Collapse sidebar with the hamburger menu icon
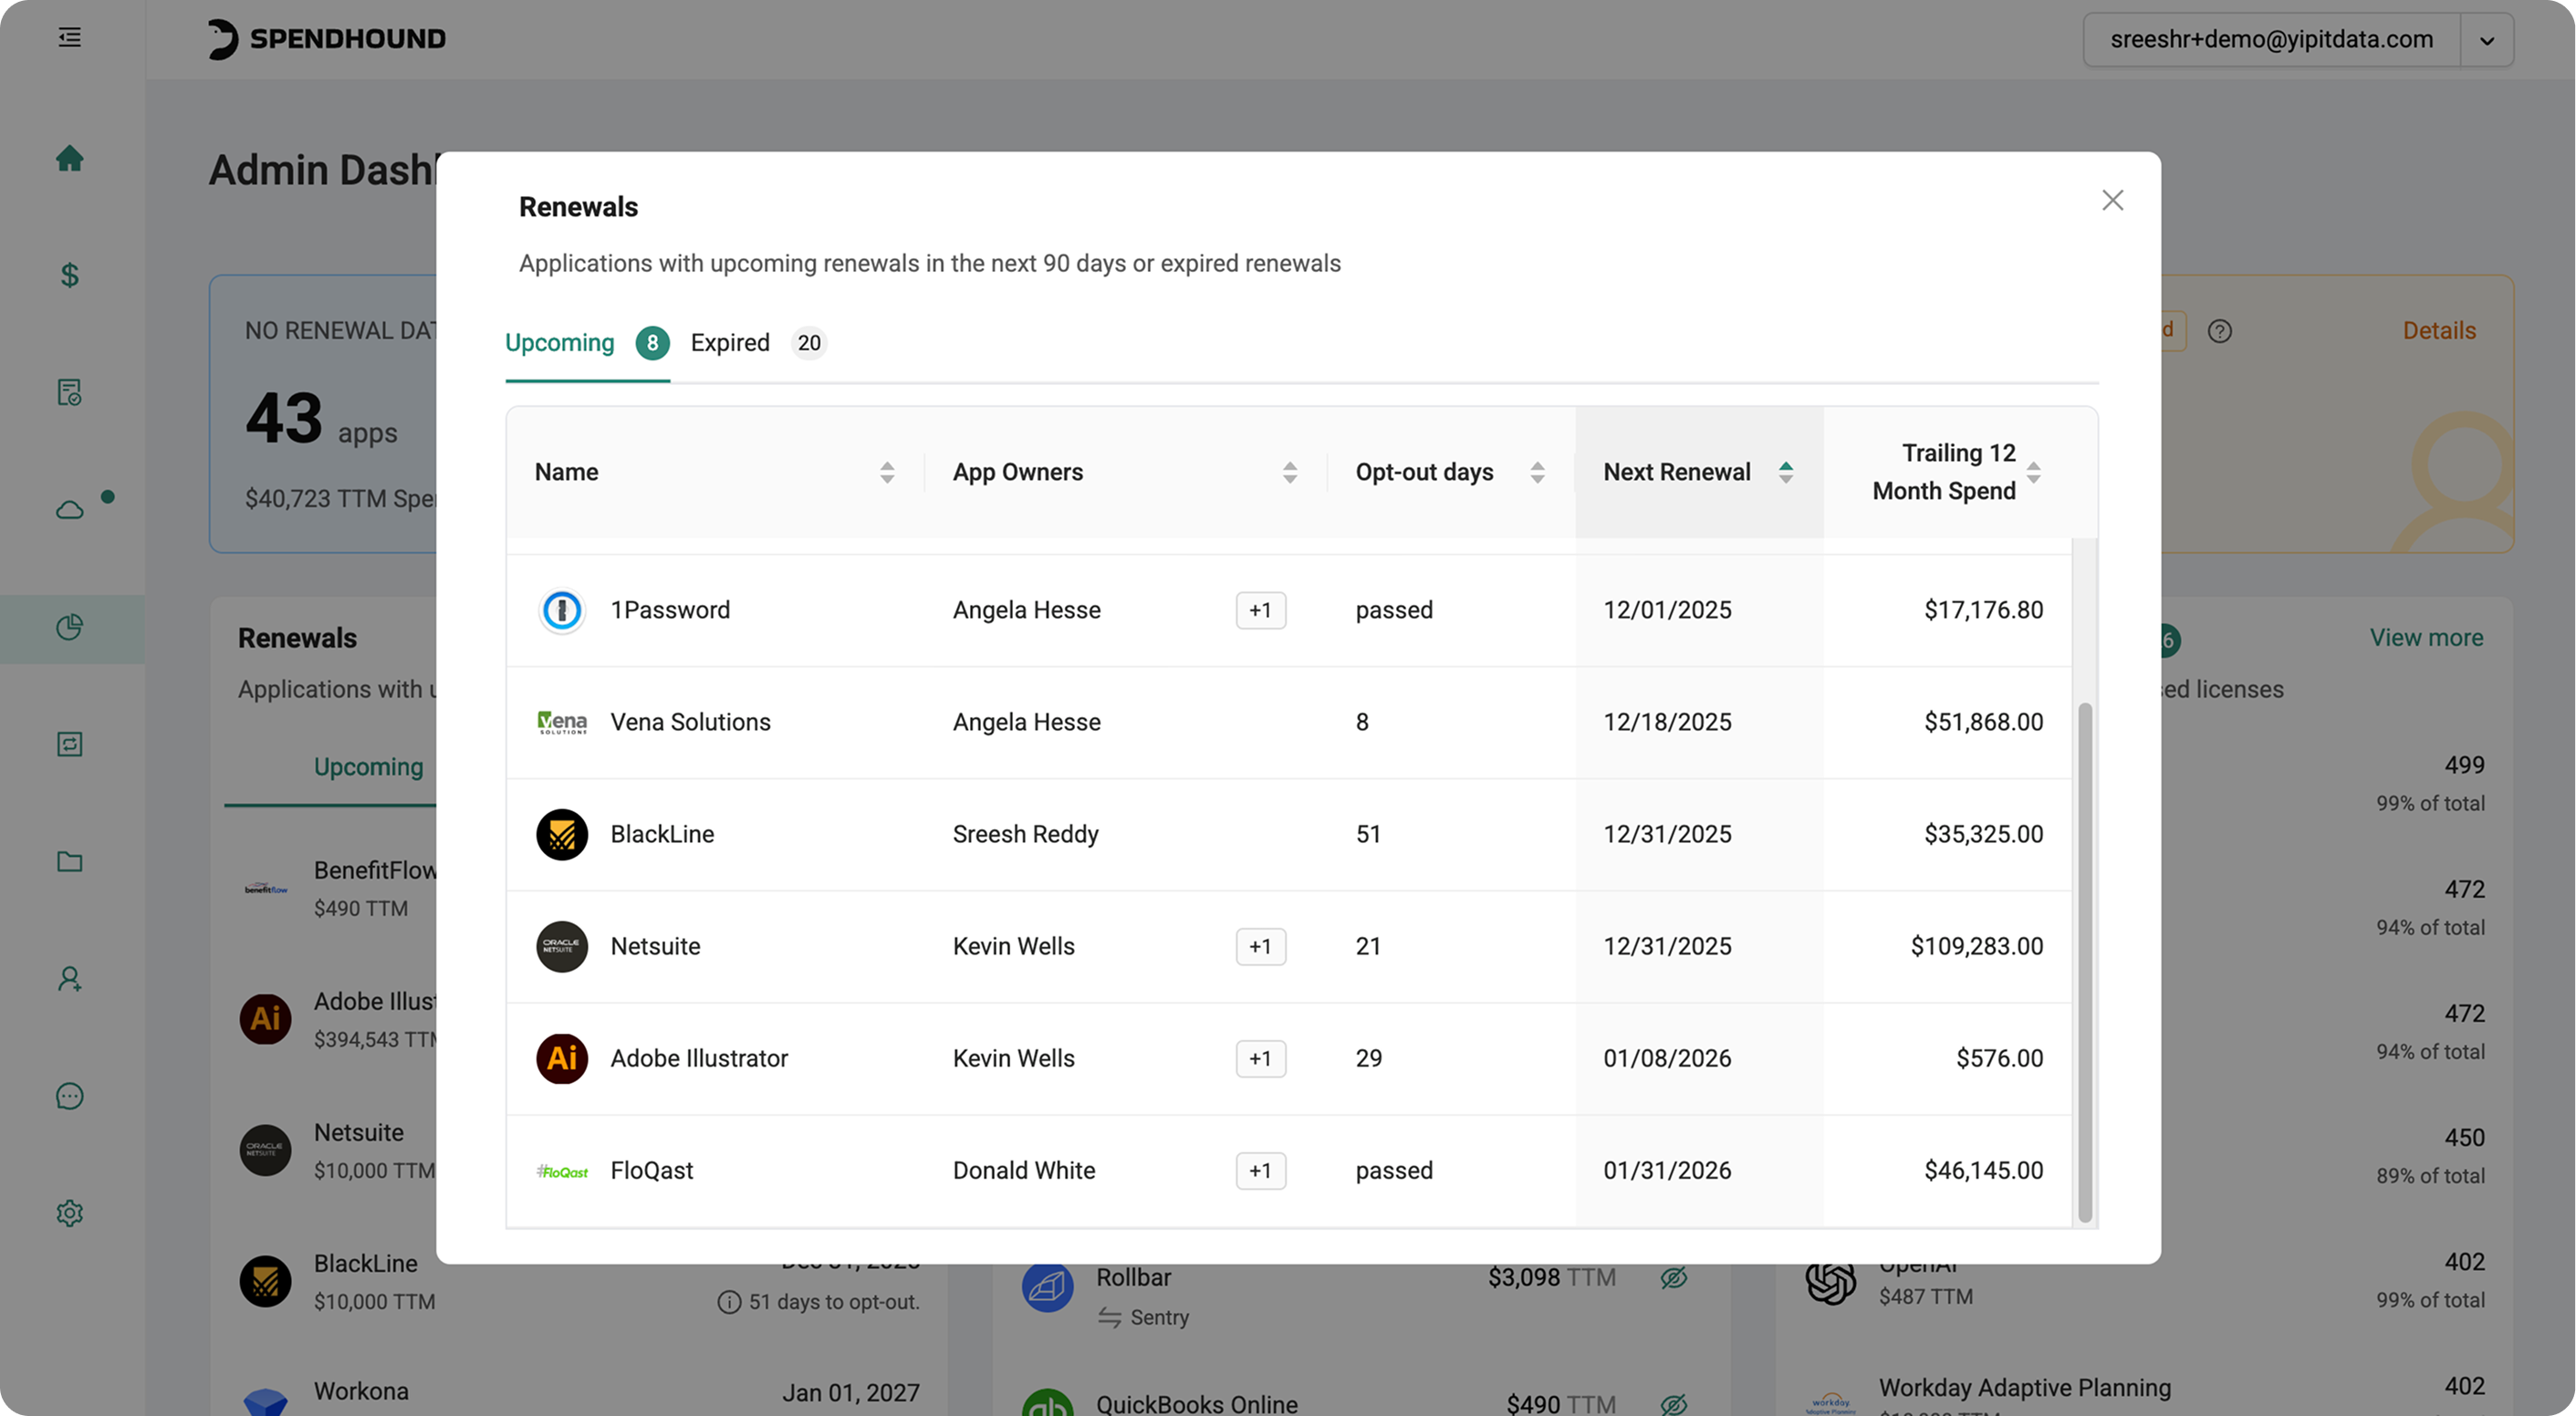This screenshot has height=1416, width=2576. point(69,38)
